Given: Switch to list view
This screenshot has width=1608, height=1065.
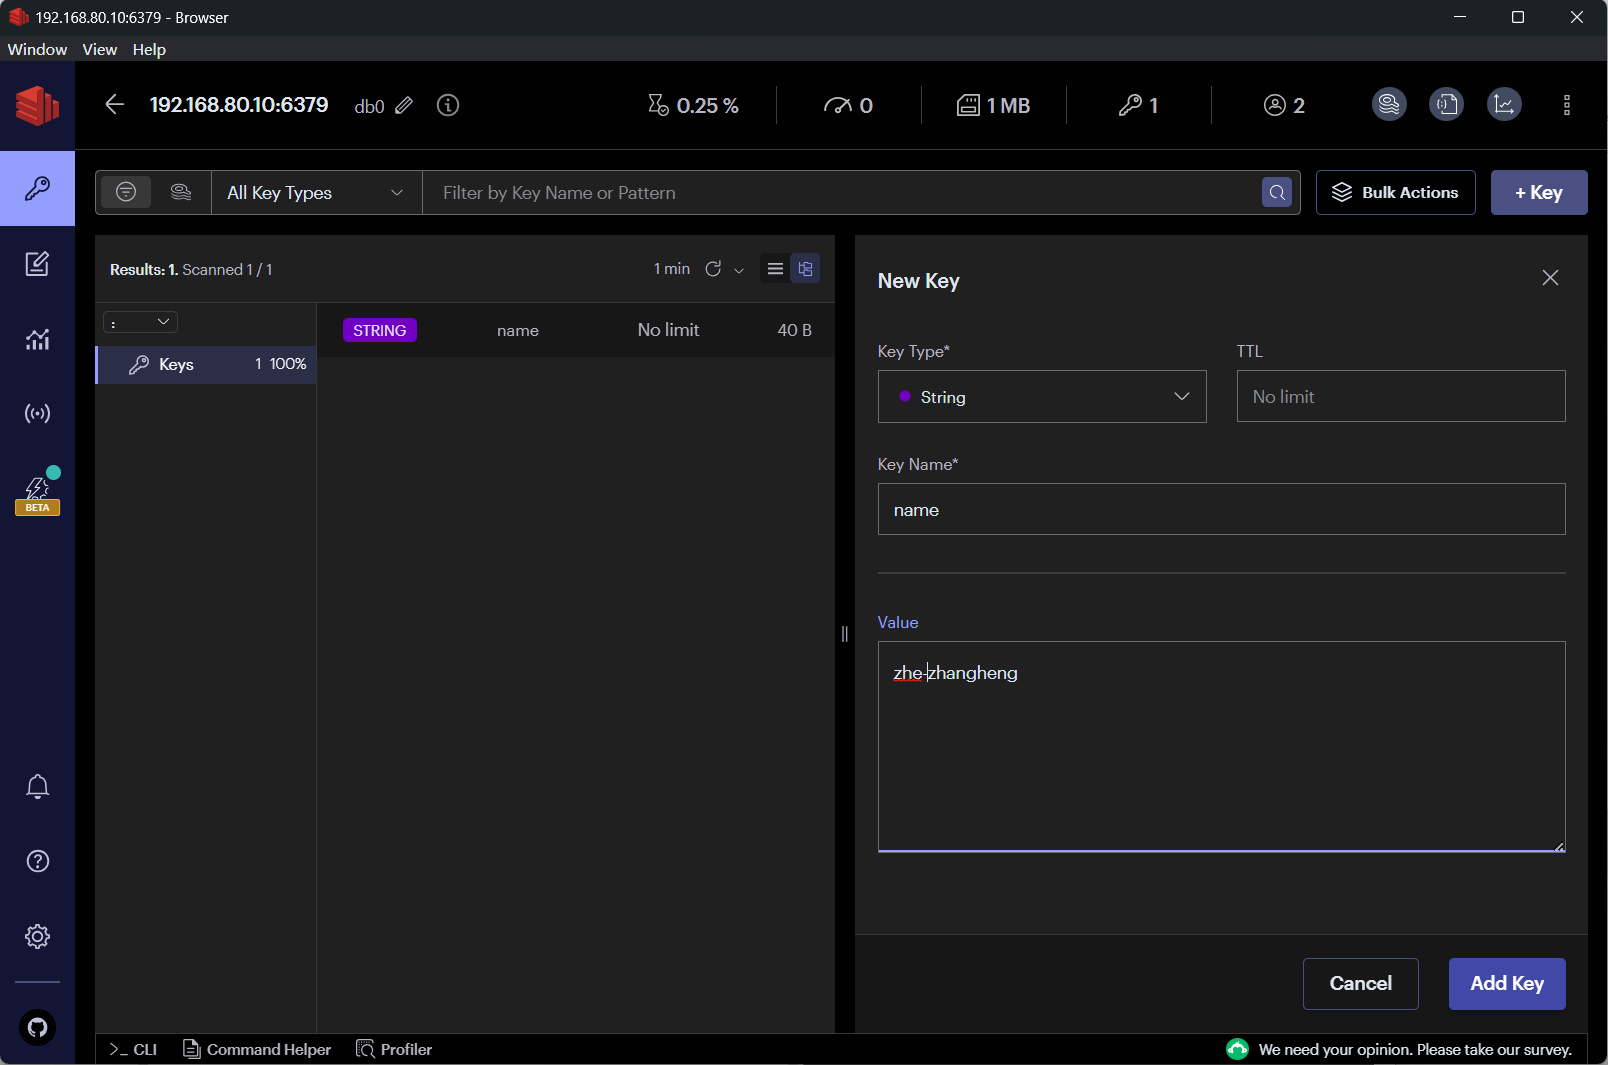Looking at the screenshot, I should point(775,269).
